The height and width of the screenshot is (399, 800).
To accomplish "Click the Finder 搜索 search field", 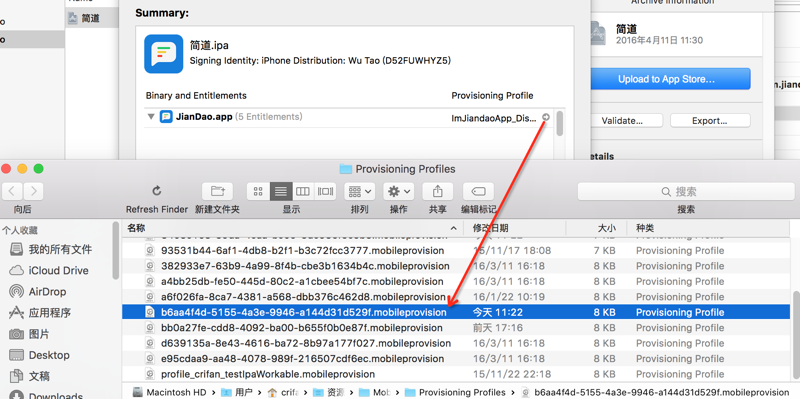I will point(685,191).
